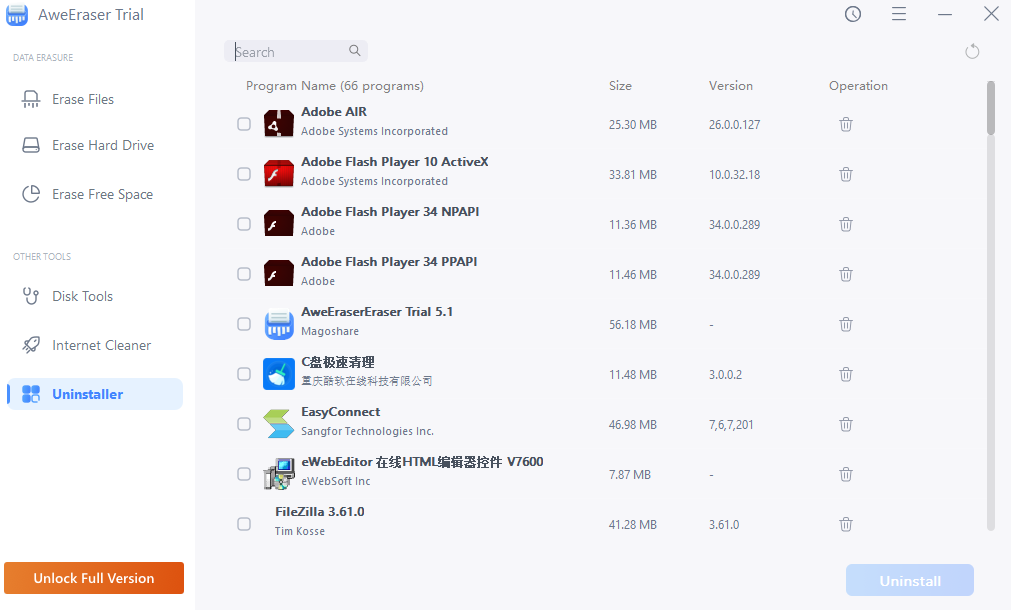Click Adobe Flash Player 10 ActiveX icon
Viewport: 1011px width, 610px height.
(x=279, y=174)
